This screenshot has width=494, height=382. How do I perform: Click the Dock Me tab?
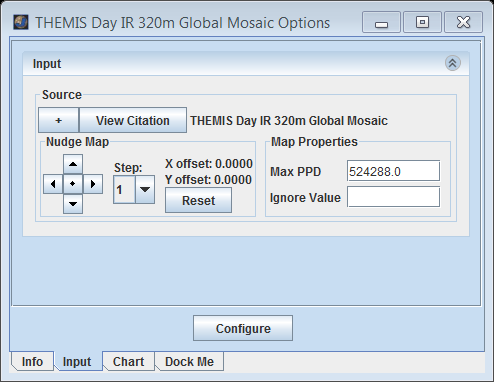pyautogui.click(x=189, y=361)
